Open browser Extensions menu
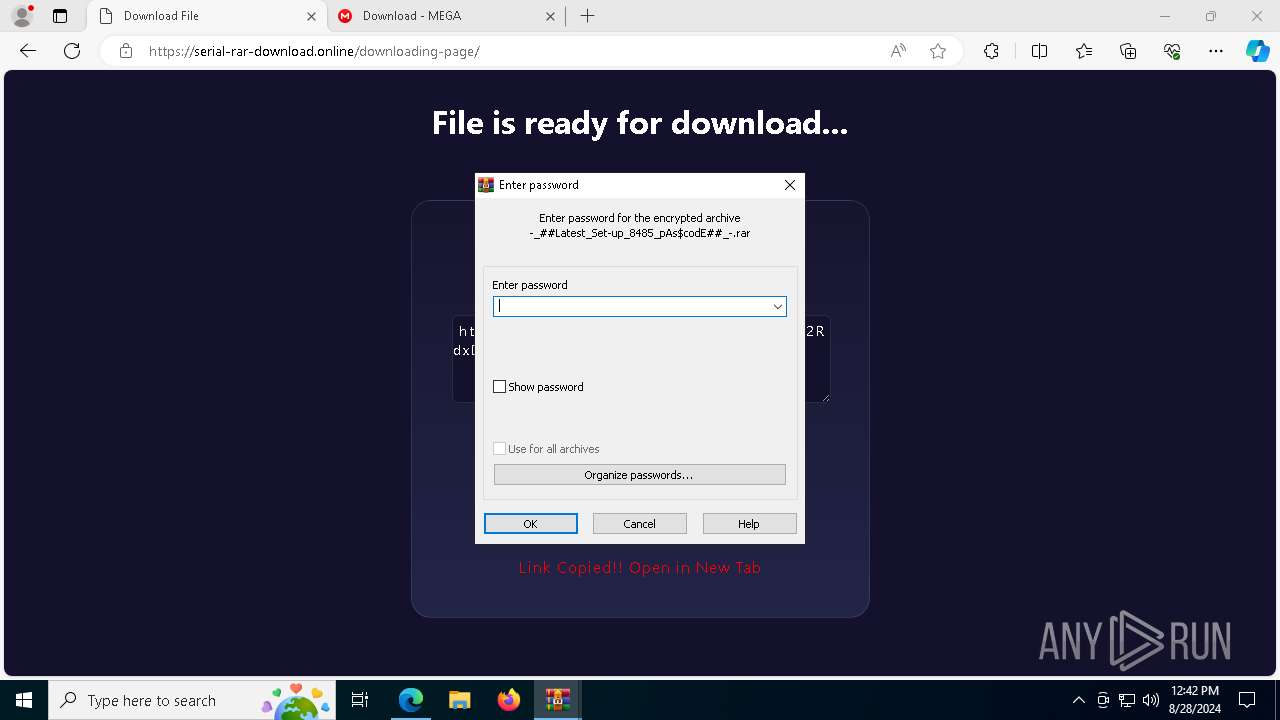This screenshot has height=720, width=1280. click(x=991, y=51)
